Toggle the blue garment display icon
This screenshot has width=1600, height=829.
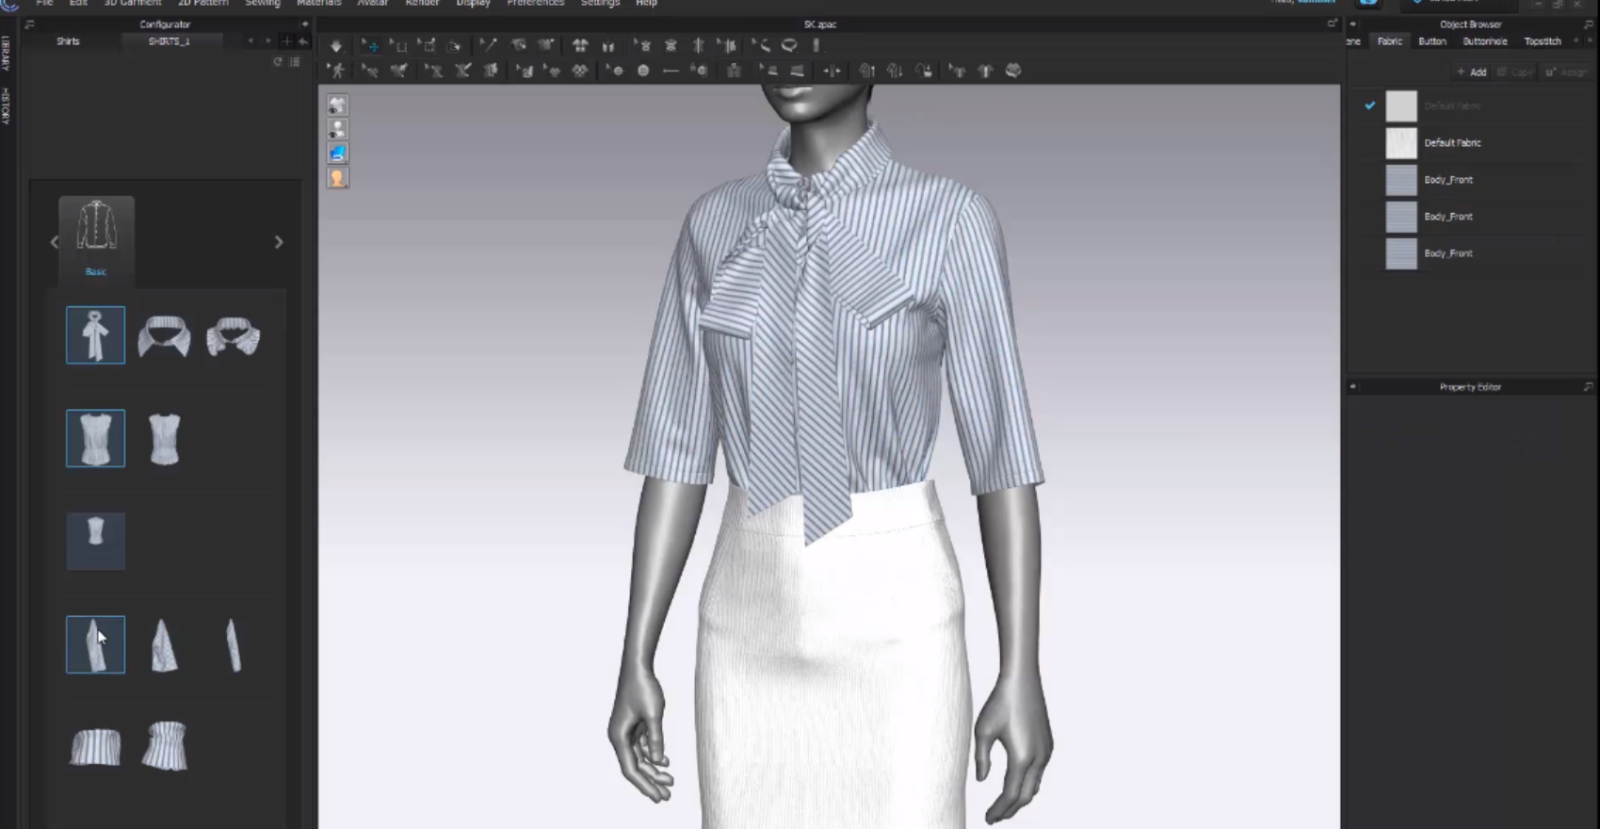pyautogui.click(x=338, y=153)
